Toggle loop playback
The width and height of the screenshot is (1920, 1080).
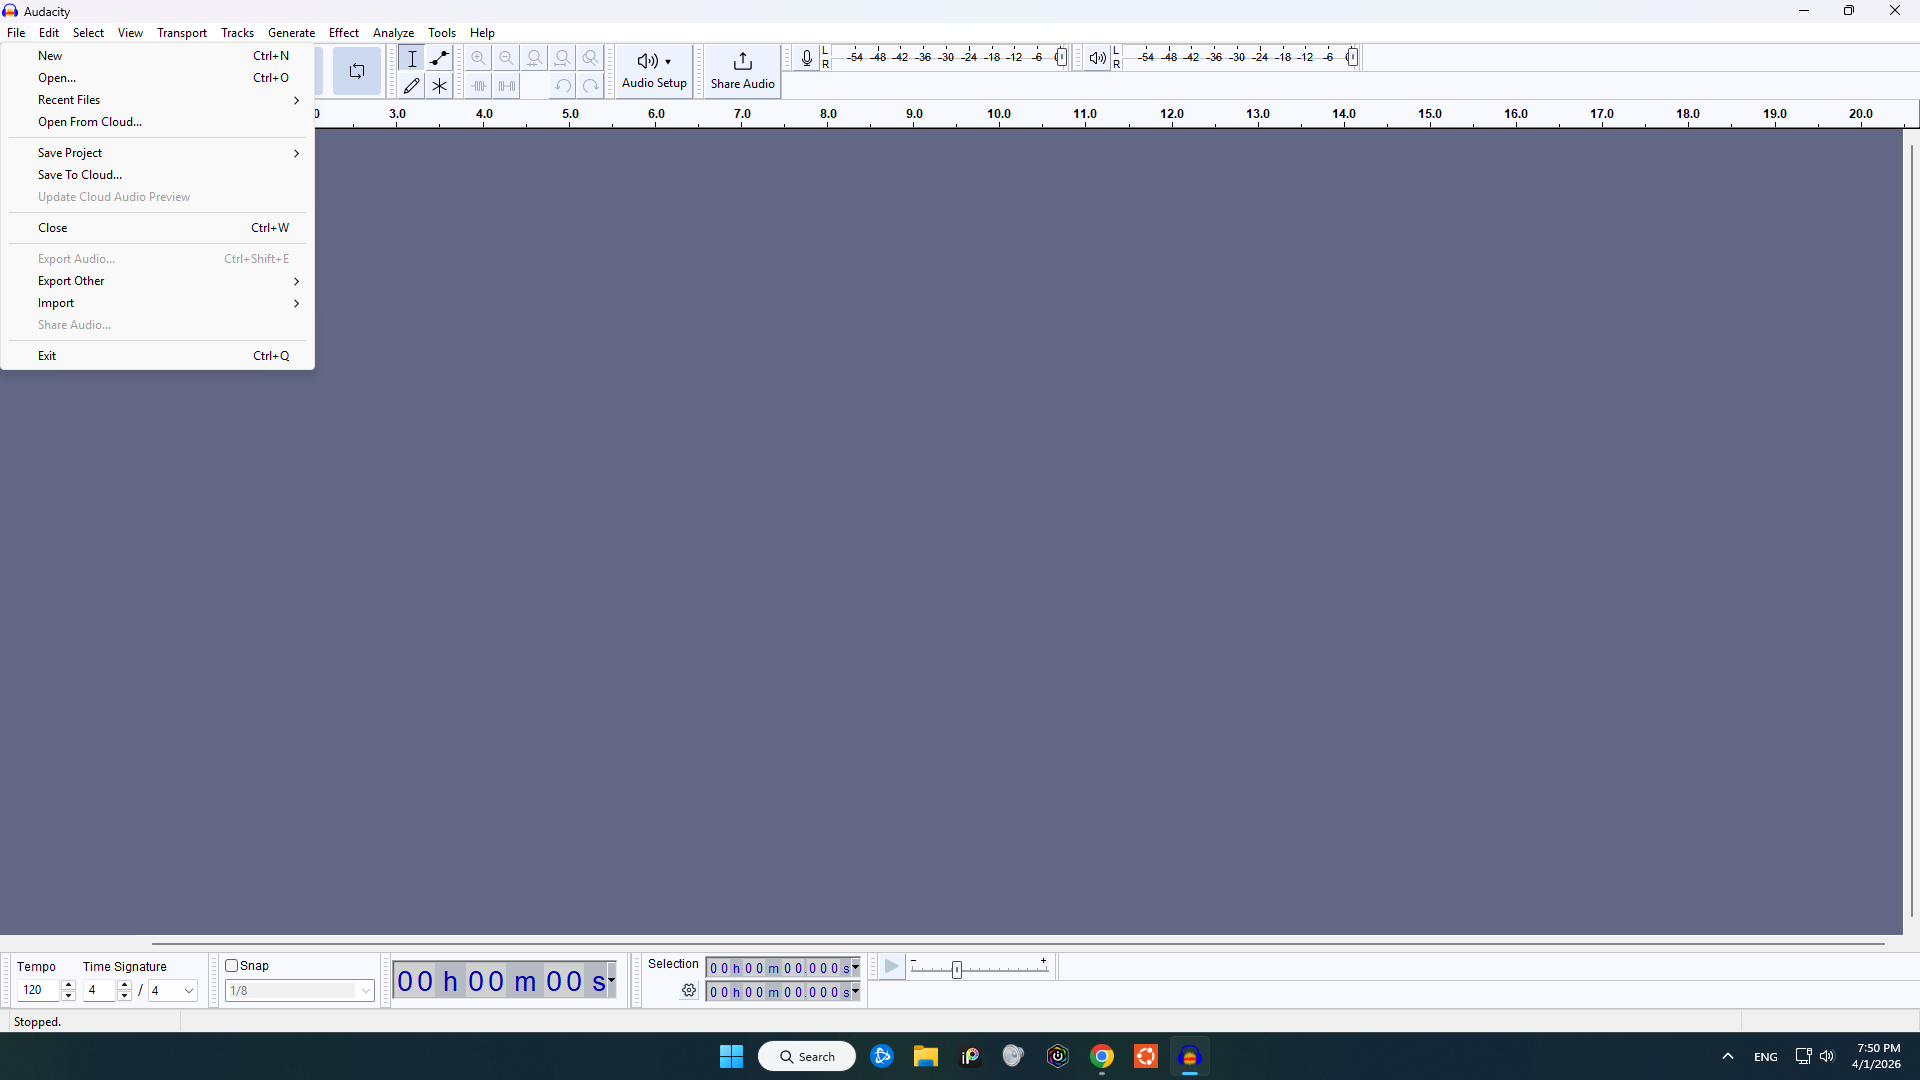pos(357,71)
